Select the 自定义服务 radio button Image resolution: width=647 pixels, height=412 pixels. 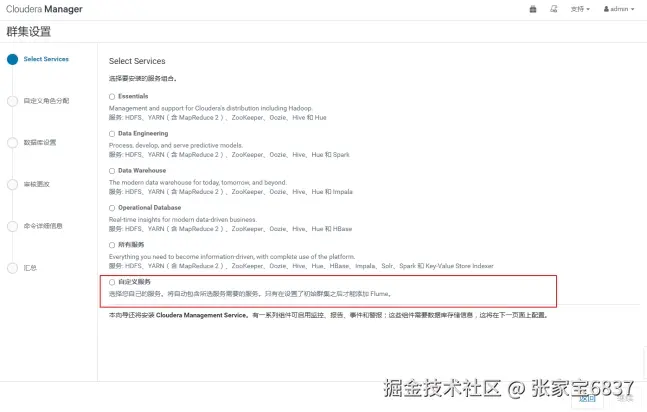click(112, 282)
